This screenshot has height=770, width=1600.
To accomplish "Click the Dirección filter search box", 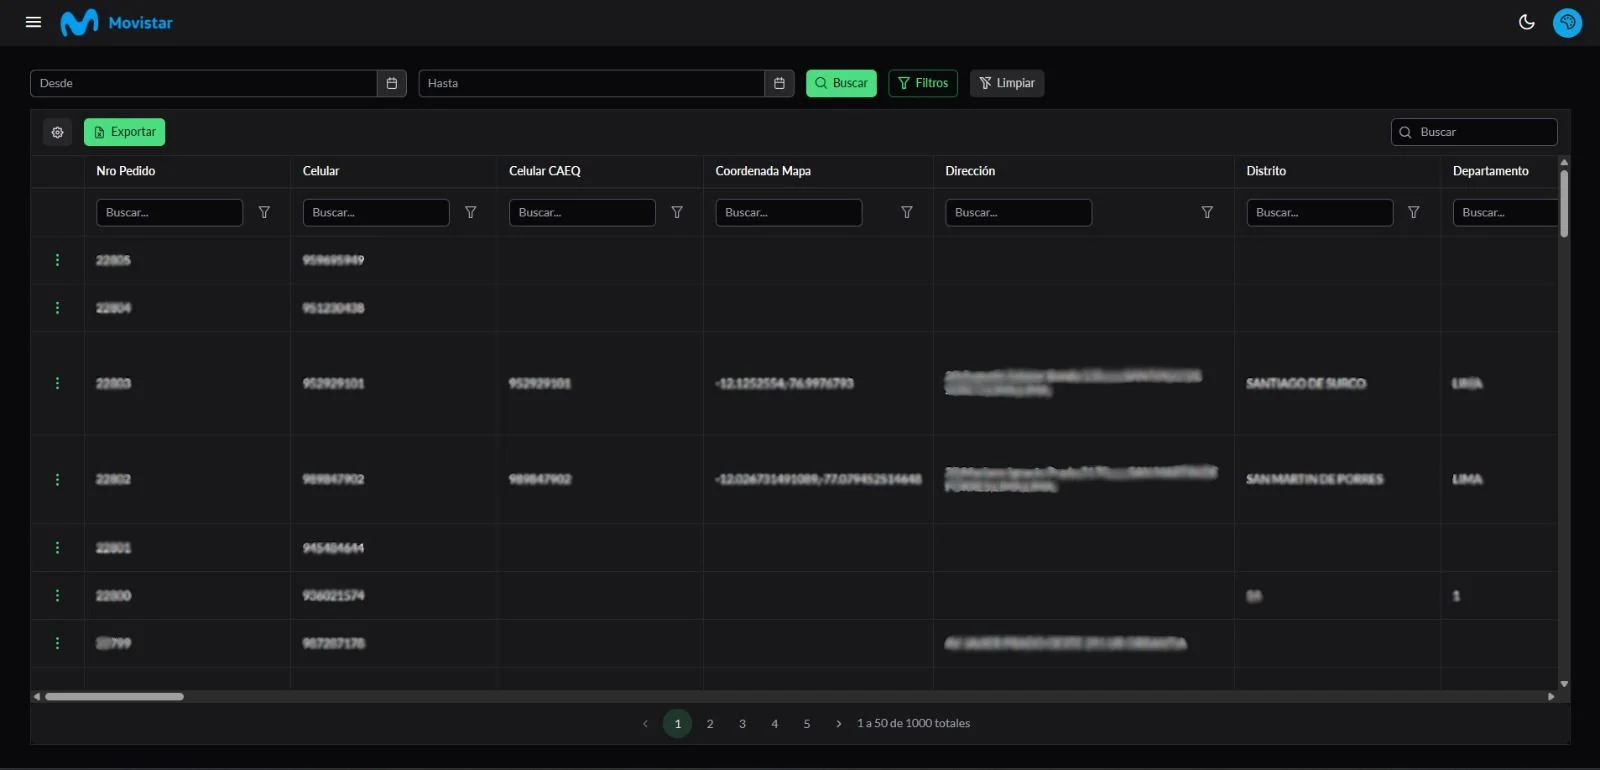I will [x=1018, y=212].
